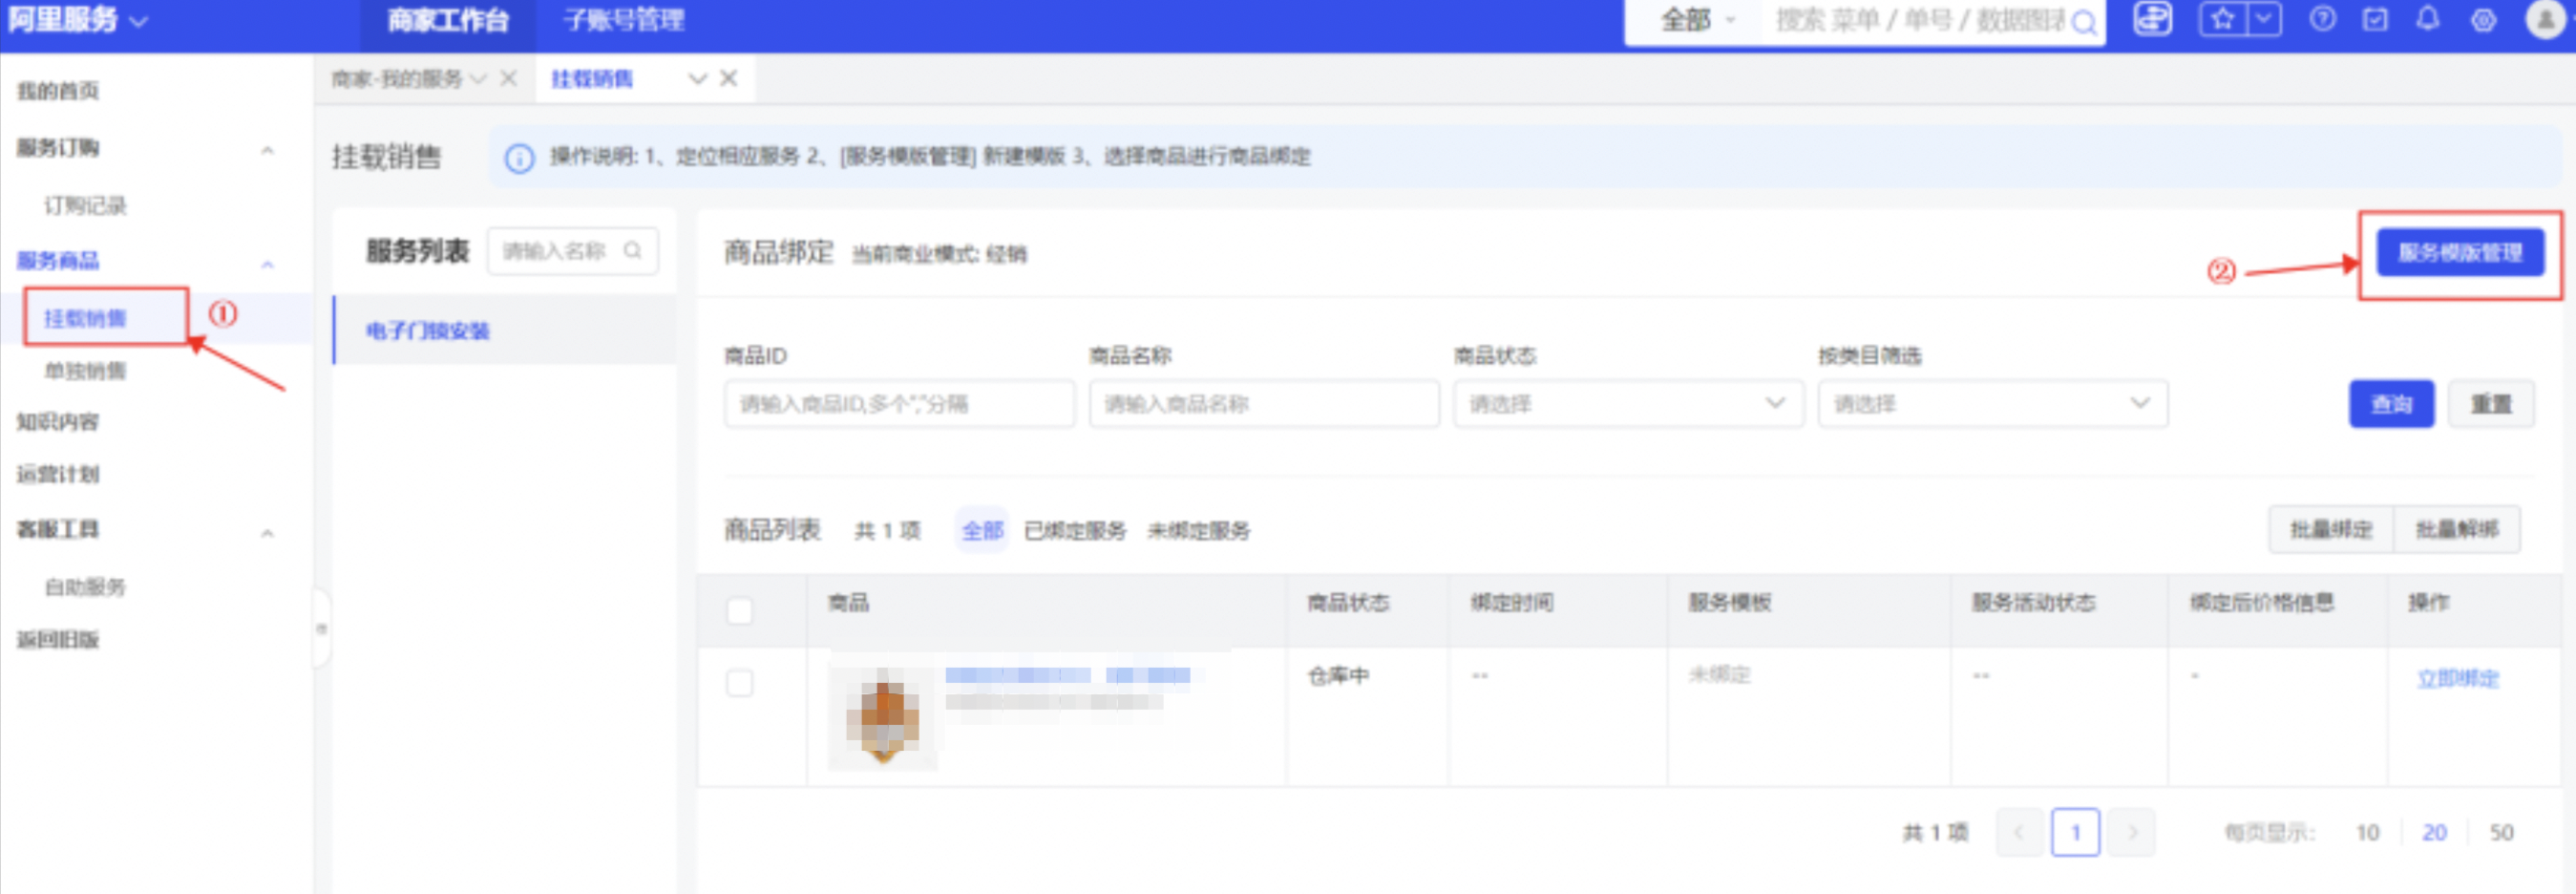Open the help question mark icon
Image resolution: width=2576 pixels, height=894 pixels.
pos(2322,19)
